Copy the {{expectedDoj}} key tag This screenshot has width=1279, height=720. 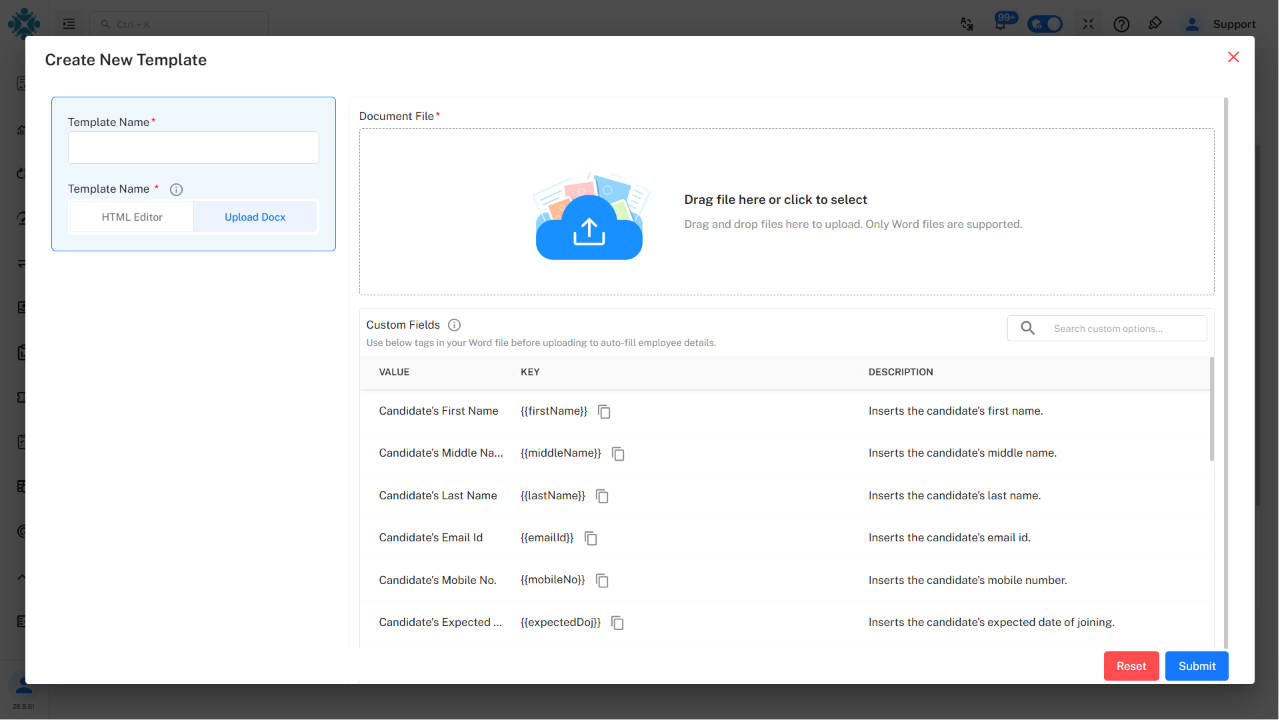(617, 623)
